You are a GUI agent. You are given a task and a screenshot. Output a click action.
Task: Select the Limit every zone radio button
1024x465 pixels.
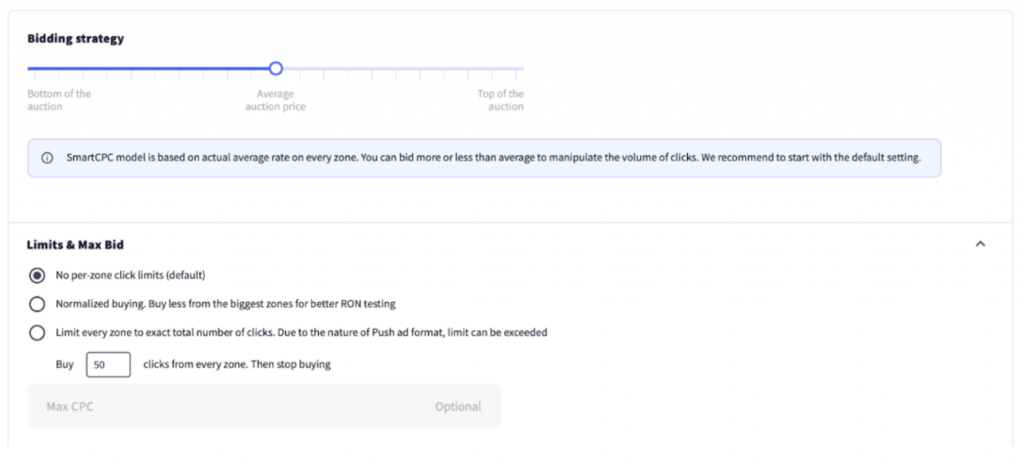(x=37, y=333)
